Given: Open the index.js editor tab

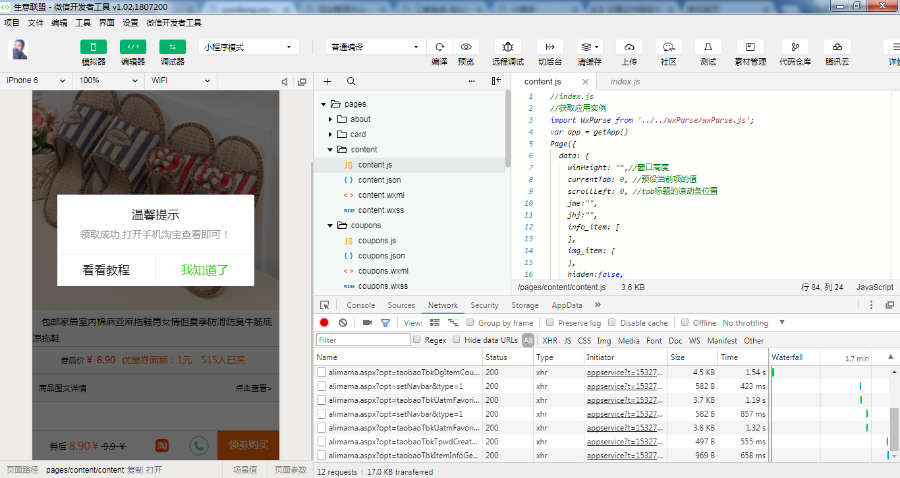Looking at the screenshot, I should point(624,81).
